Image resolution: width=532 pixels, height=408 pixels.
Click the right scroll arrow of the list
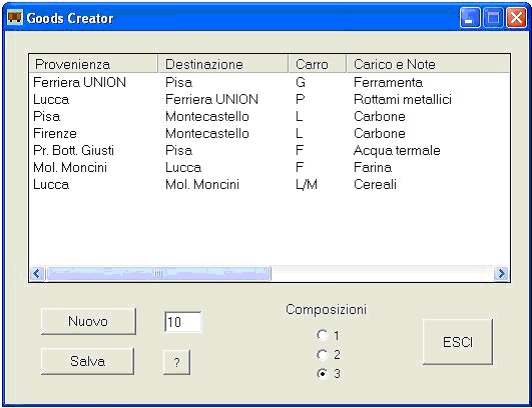click(x=501, y=273)
